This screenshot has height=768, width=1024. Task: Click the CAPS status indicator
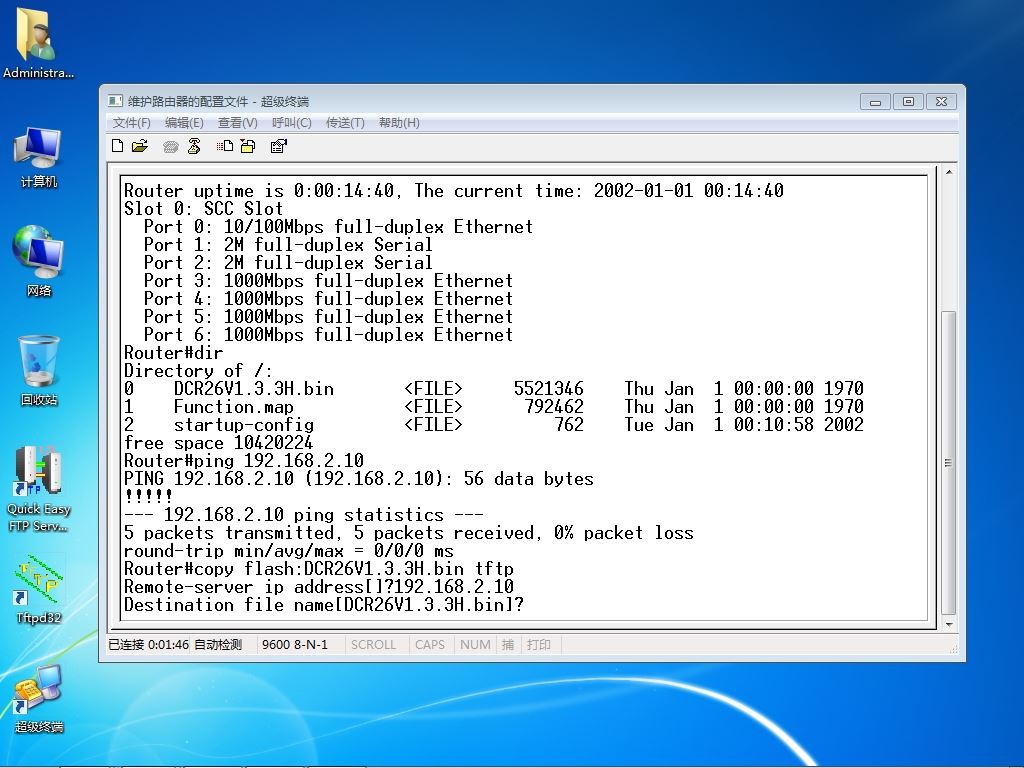(x=430, y=645)
